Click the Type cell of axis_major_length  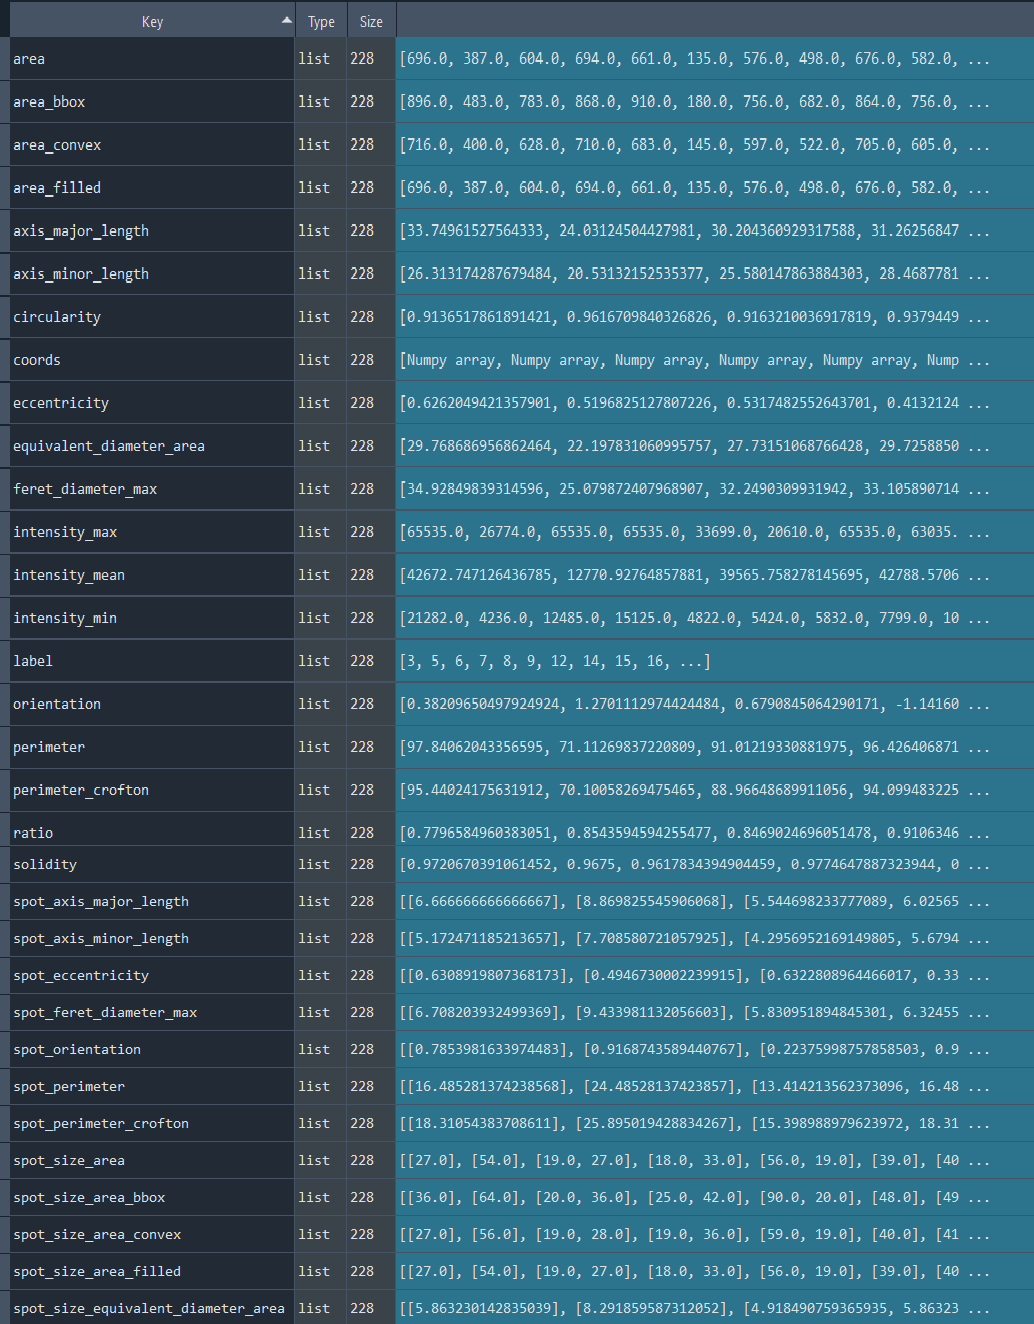point(314,231)
